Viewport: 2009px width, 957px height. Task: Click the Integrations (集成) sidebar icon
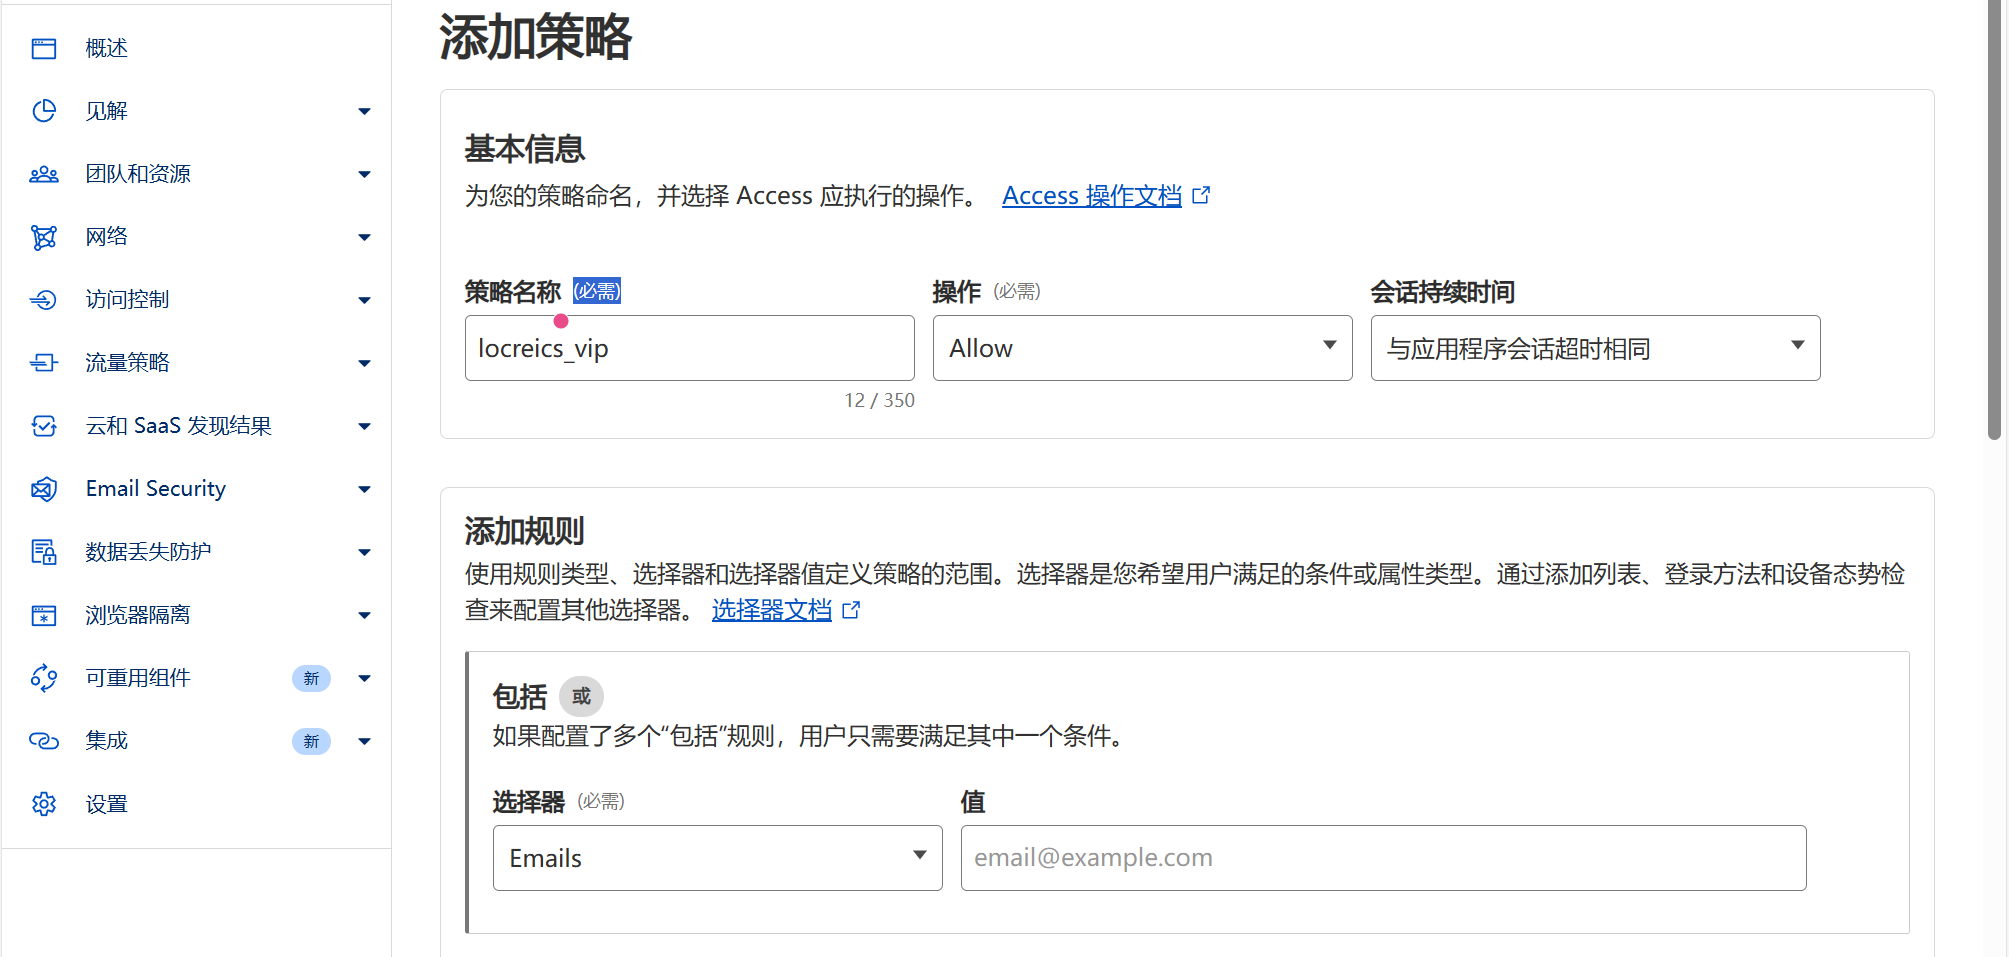click(x=44, y=741)
